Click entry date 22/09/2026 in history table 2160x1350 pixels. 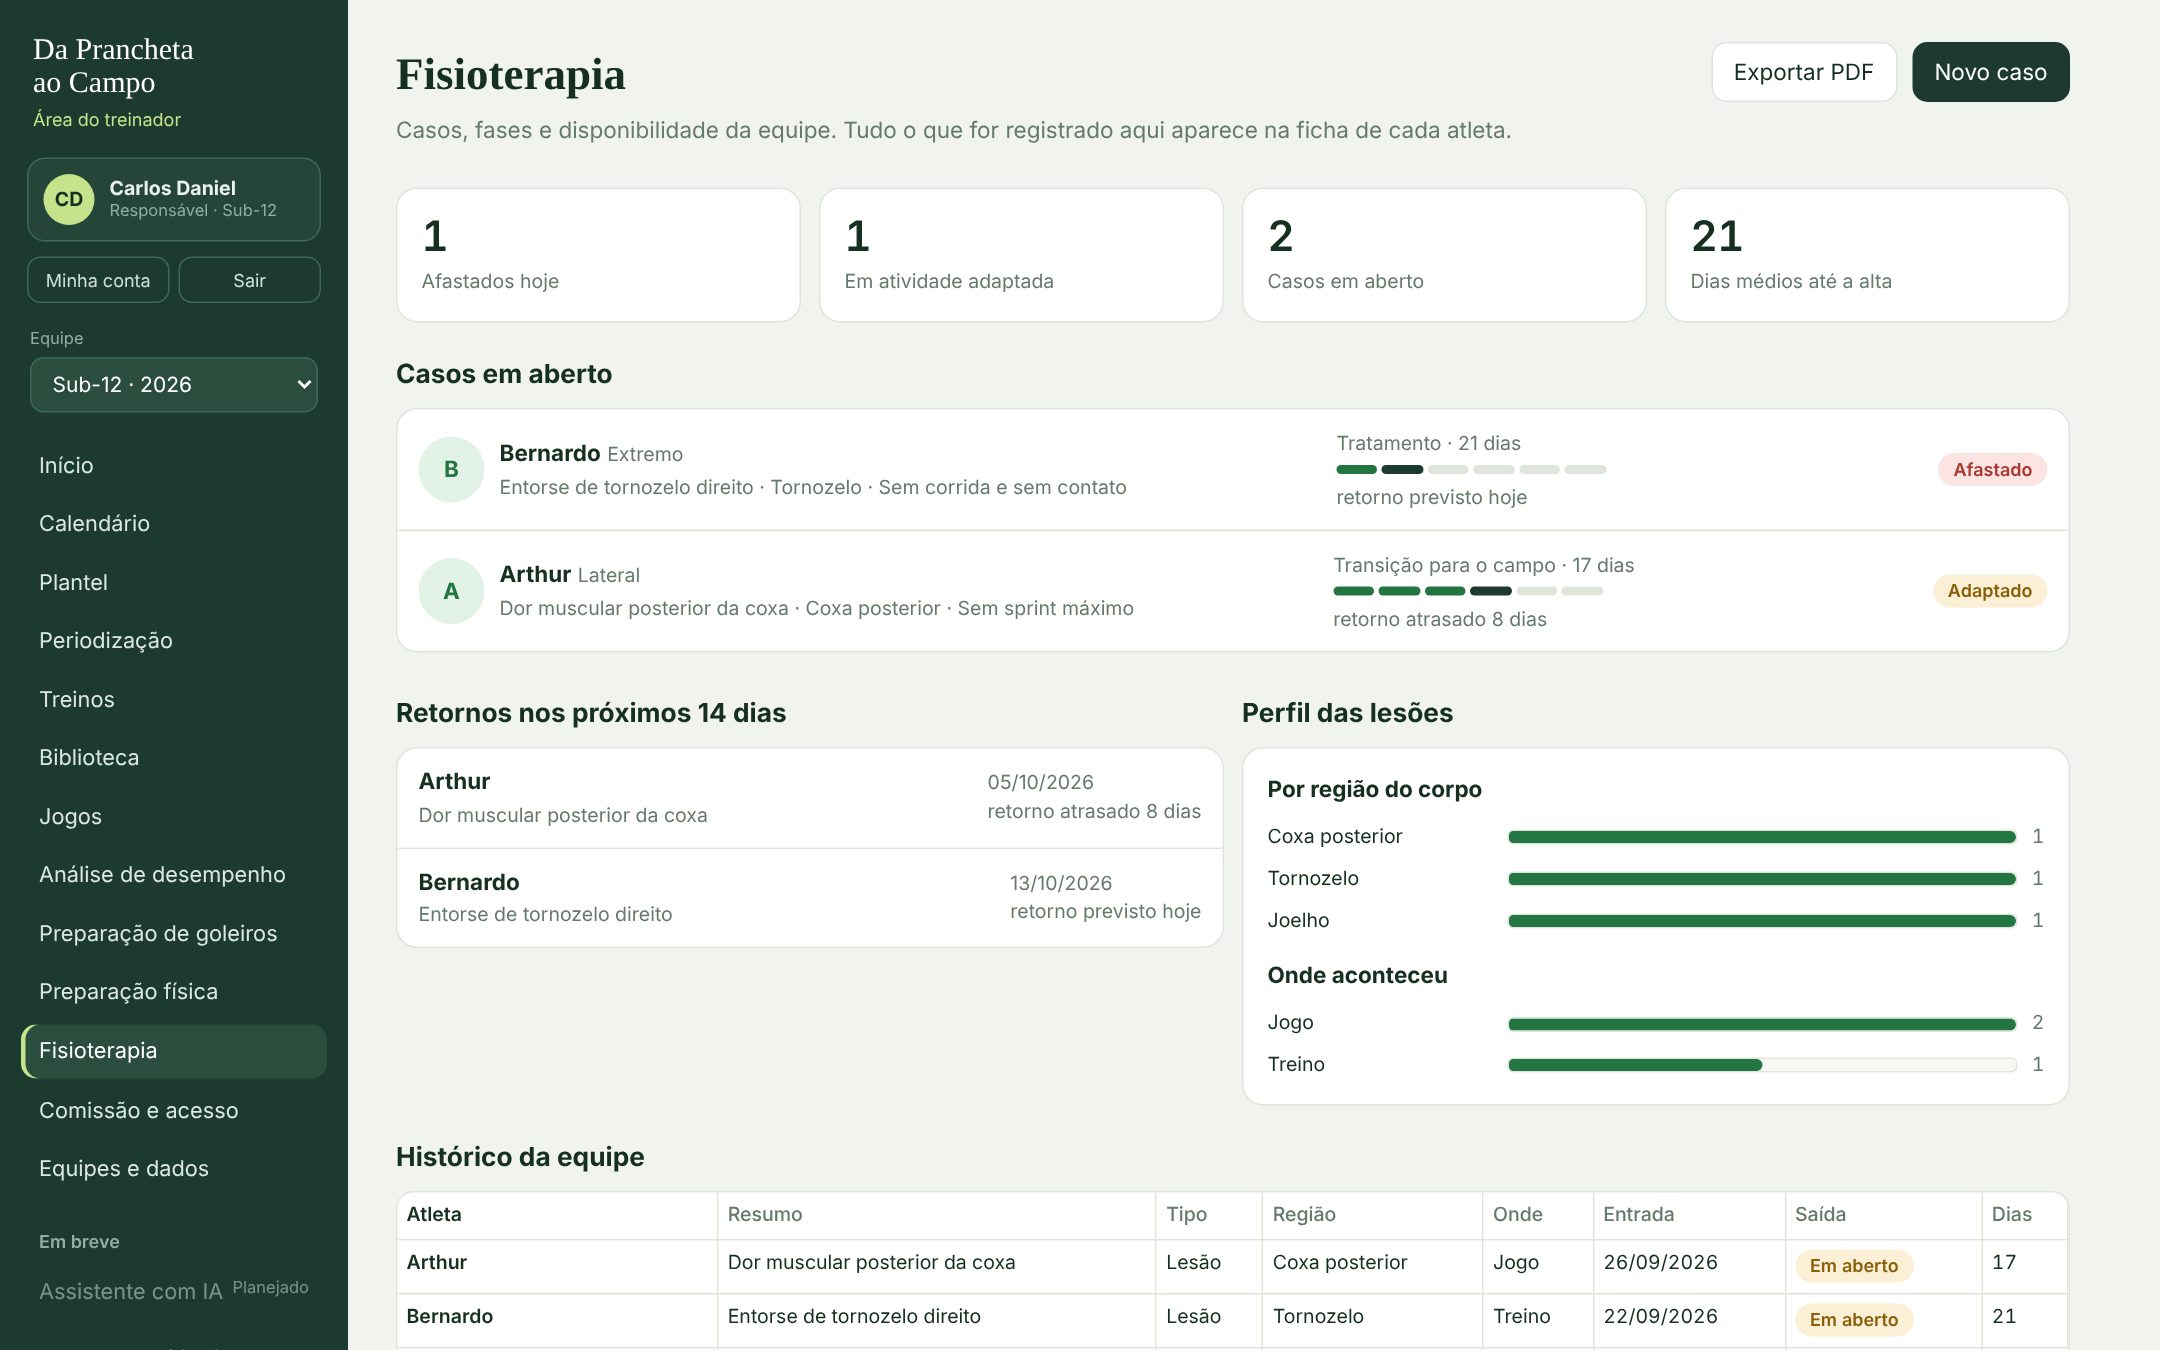pos(1660,1316)
